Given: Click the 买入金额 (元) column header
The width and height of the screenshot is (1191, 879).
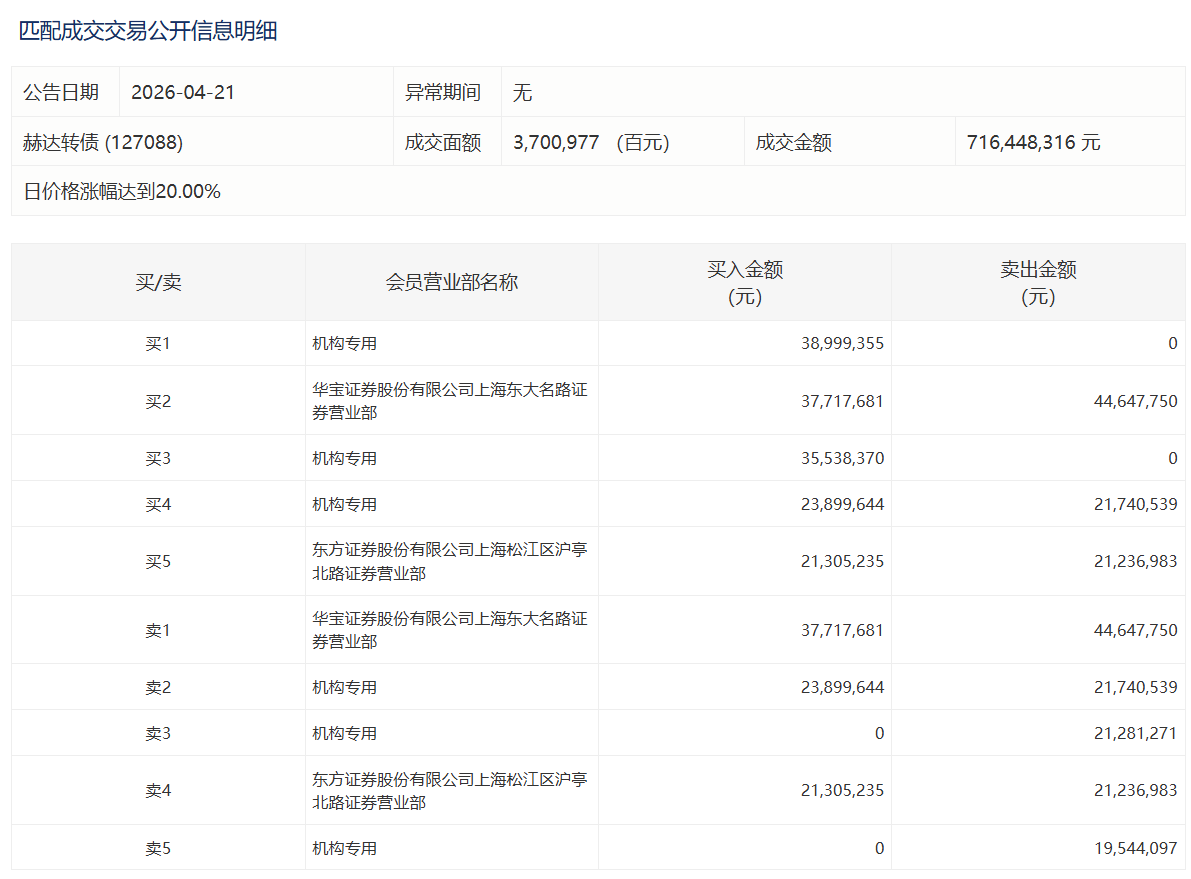Looking at the screenshot, I should [745, 282].
